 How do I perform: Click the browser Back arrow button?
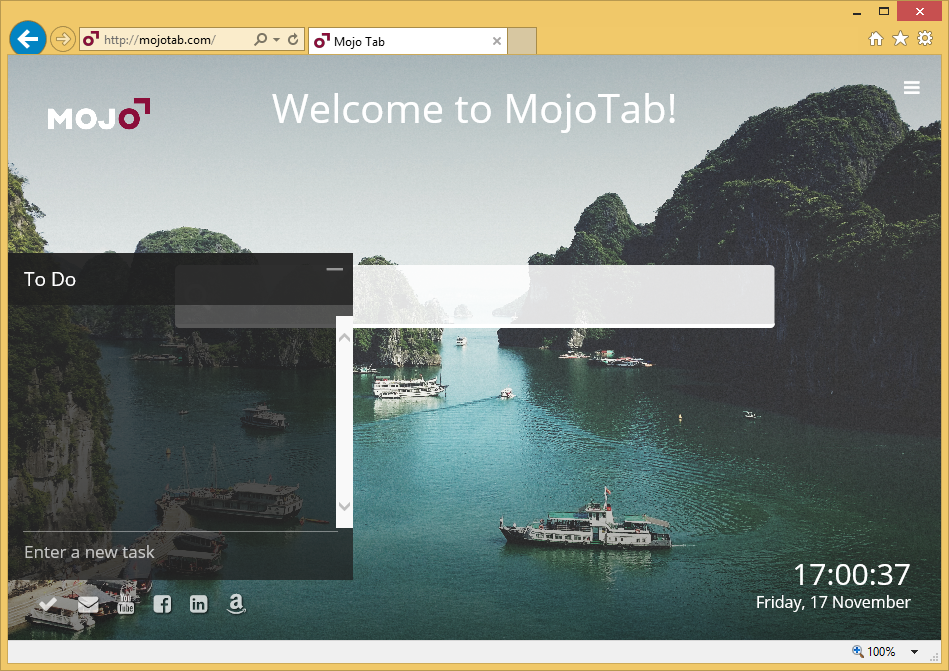coord(28,39)
